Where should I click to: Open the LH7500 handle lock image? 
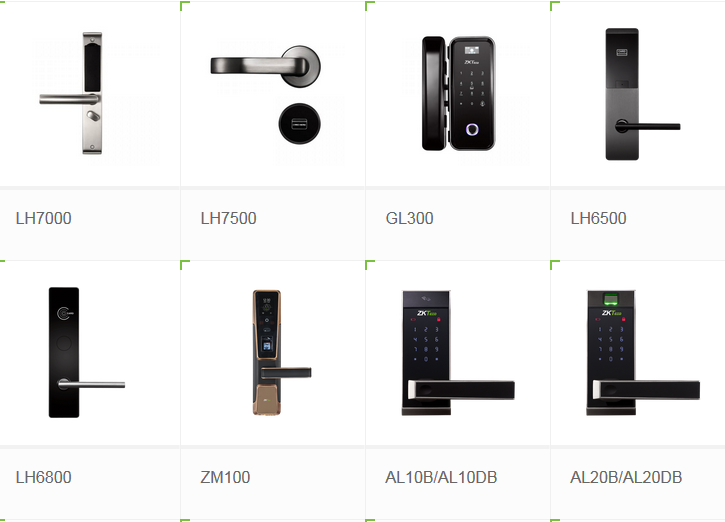click(x=266, y=94)
